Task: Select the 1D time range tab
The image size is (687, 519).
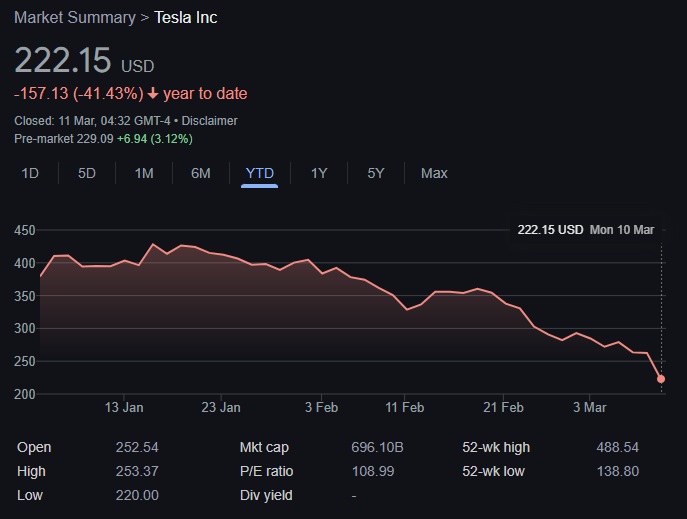Action: pyautogui.click(x=30, y=173)
